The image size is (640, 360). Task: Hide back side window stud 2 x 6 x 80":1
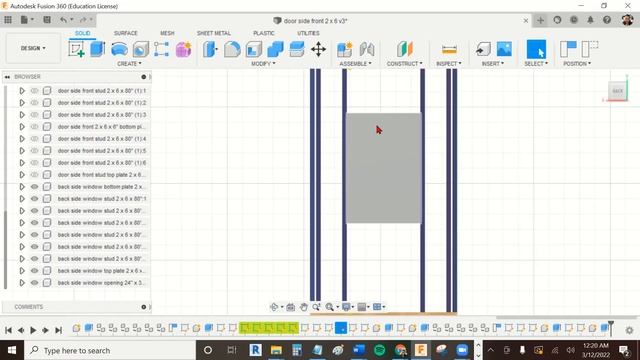coord(35,199)
